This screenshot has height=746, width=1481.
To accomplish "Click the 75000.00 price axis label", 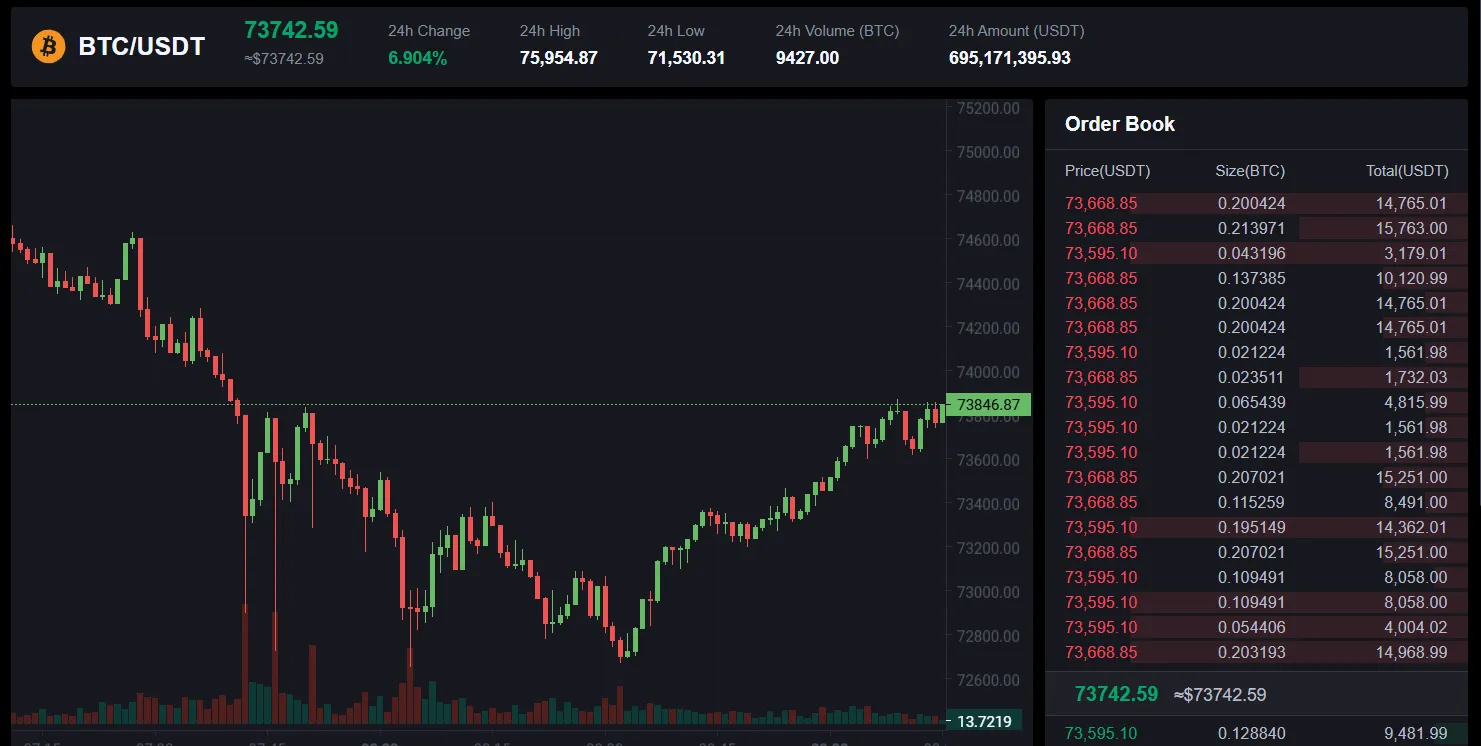I will [988, 152].
